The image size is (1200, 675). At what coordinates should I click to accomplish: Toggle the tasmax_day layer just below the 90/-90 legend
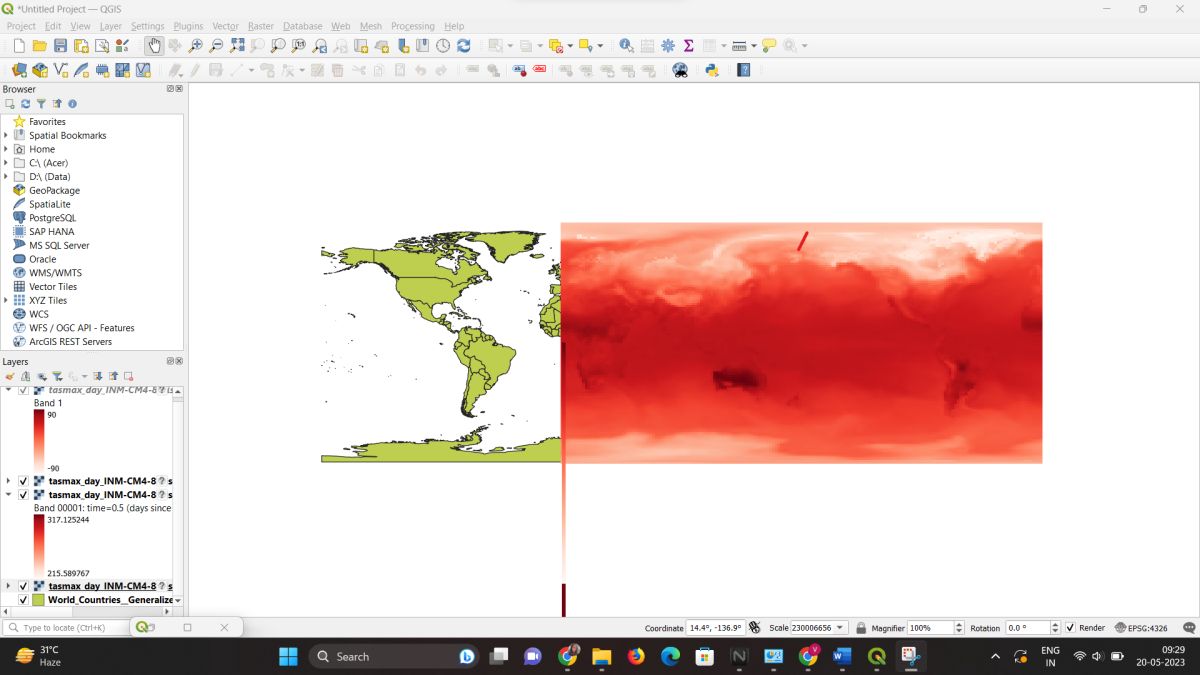(x=23, y=481)
